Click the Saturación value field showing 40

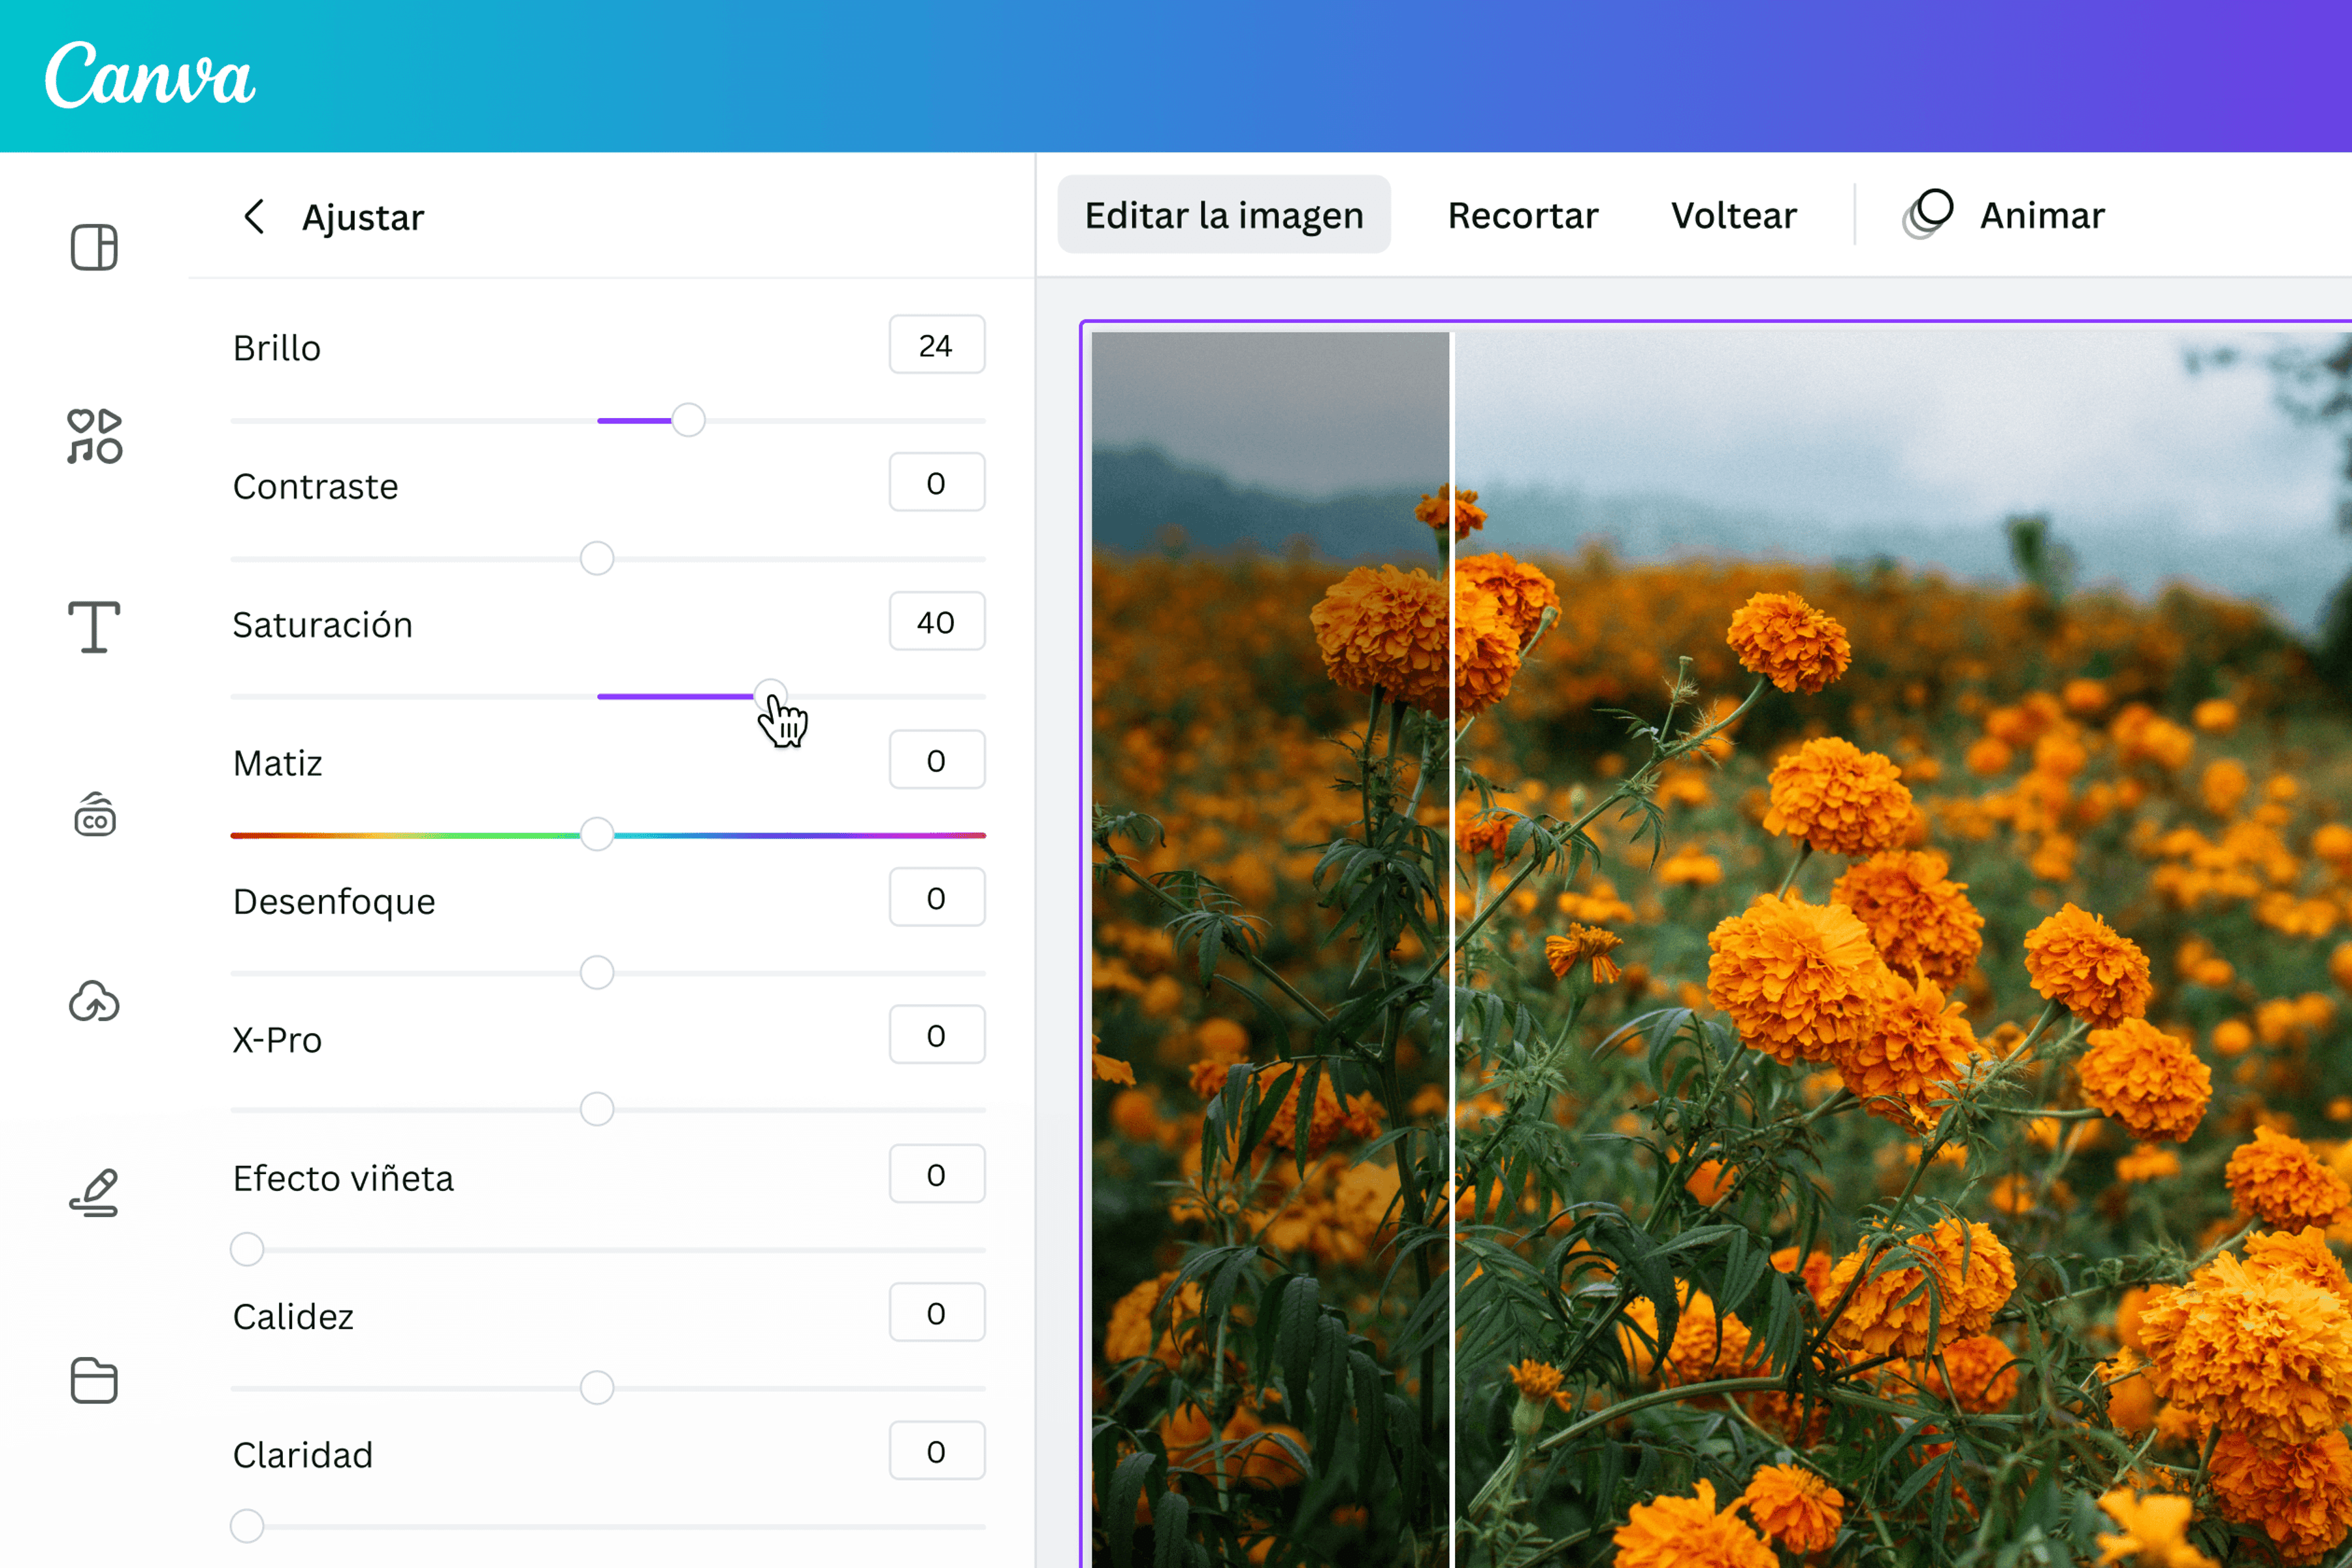(937, 622)
